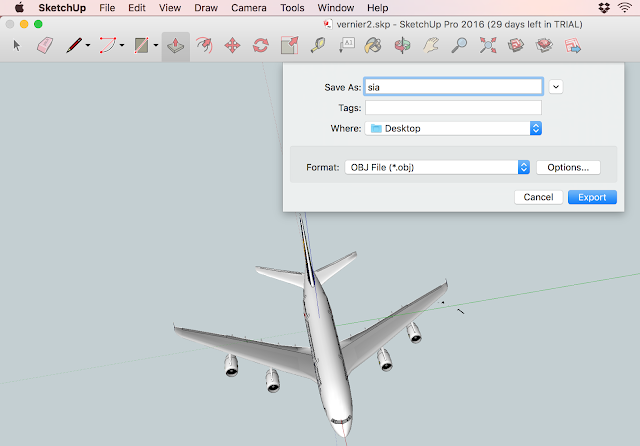This screenshot has width=640, height=446.
Task: Select the Tape Measure tool
Action: (x=318, y=45)
